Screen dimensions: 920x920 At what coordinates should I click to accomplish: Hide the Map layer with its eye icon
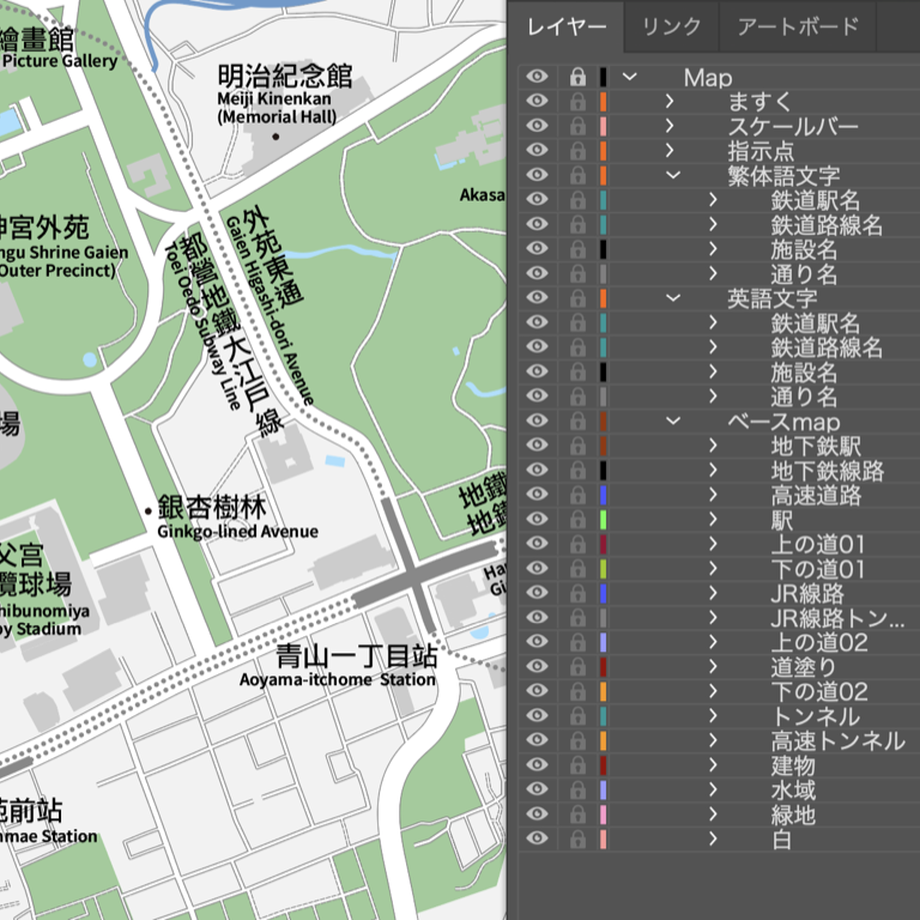tap(537, 77)
